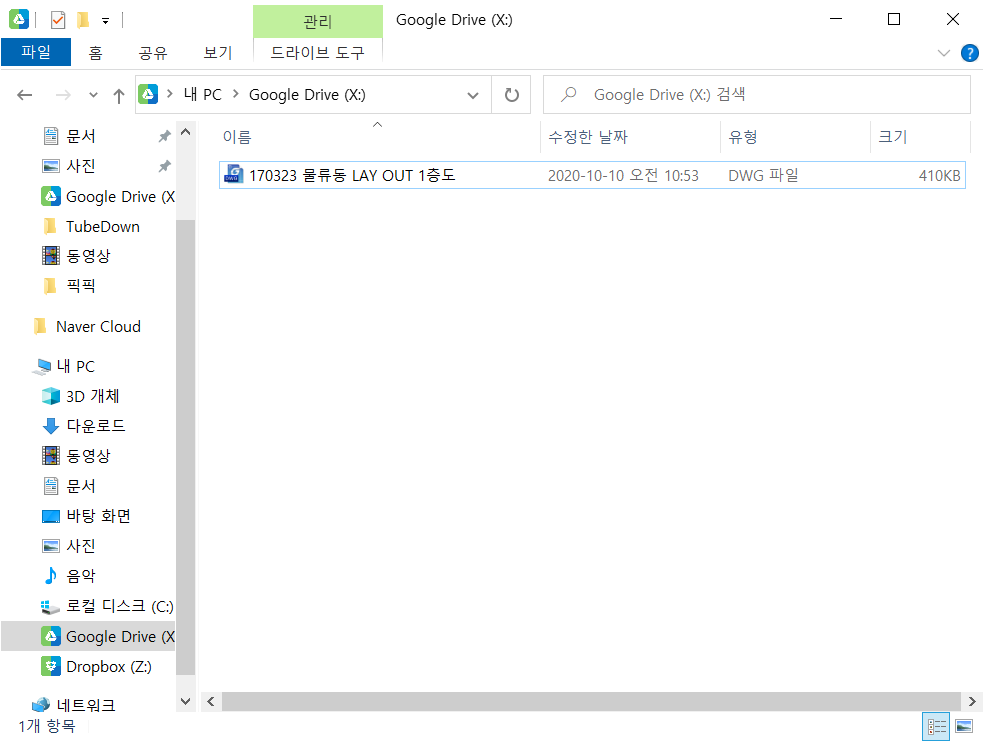984x742 pixels.
Task: Click Google Drive (X:) breadcrumb segment
Action: pos(308,95)
